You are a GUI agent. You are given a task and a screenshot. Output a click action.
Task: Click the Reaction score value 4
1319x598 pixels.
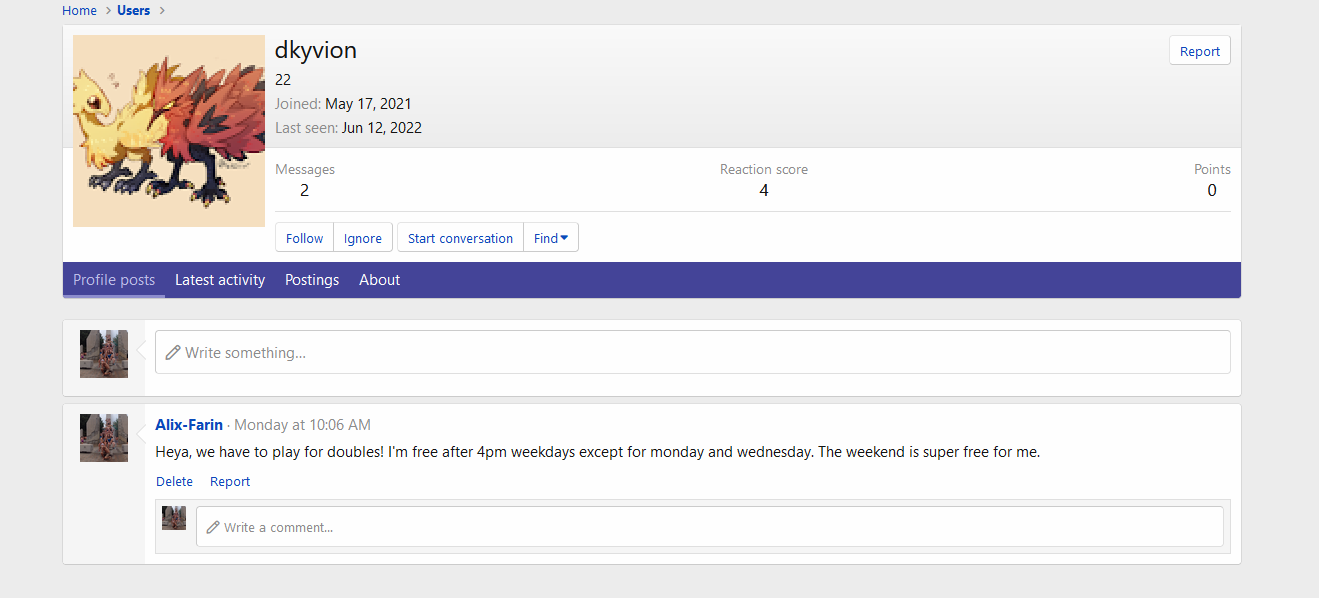pos(764,190)
